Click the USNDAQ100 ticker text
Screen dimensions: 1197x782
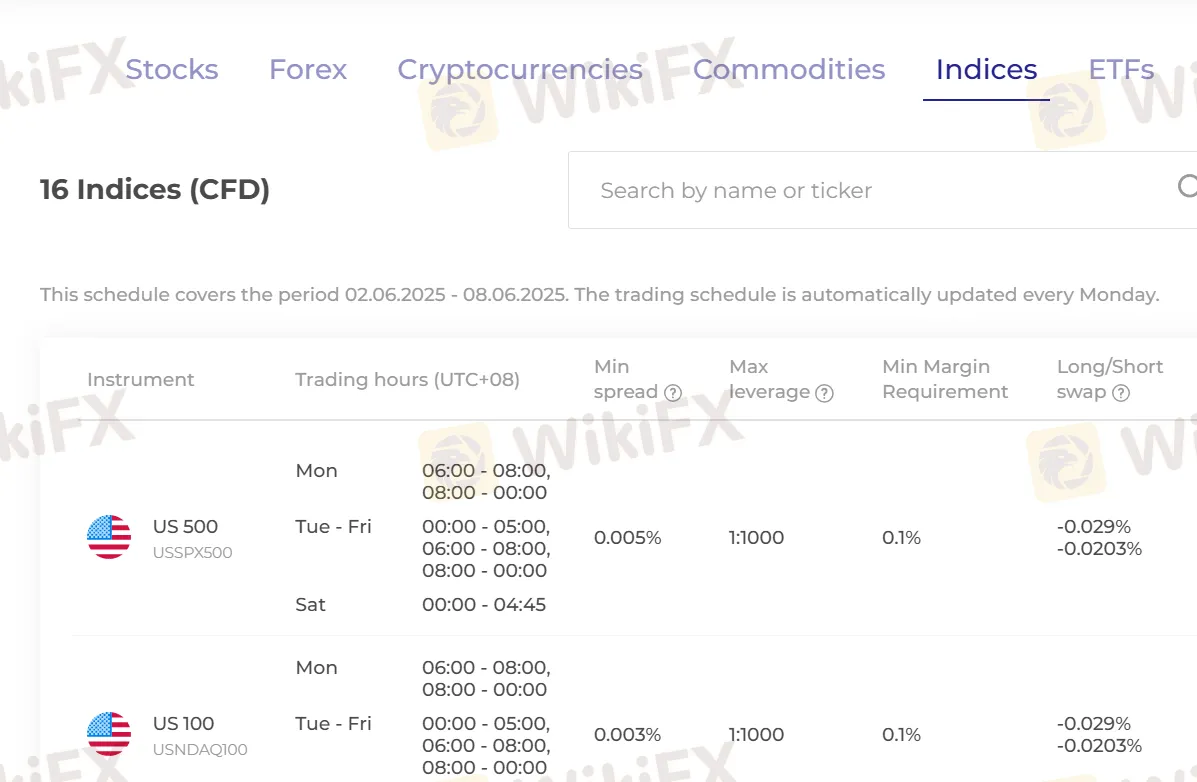pyautogui.click(x=200, y=749)
